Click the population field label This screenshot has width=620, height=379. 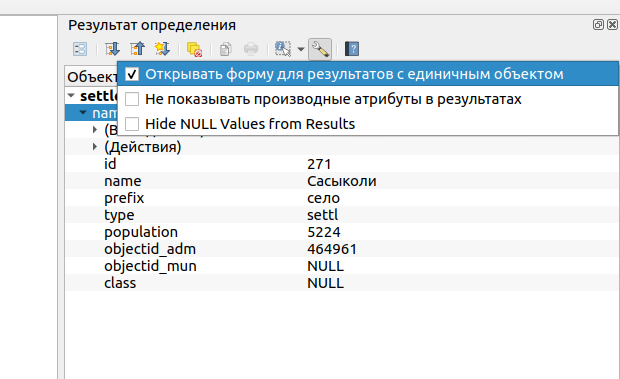pos(141,232)
